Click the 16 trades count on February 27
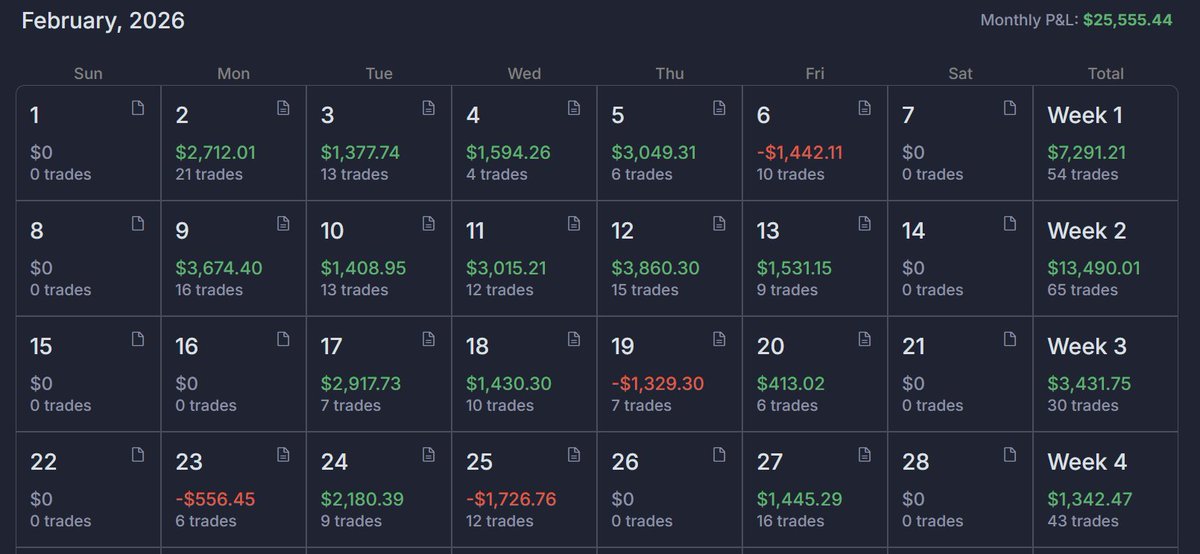 pos(790,521)
